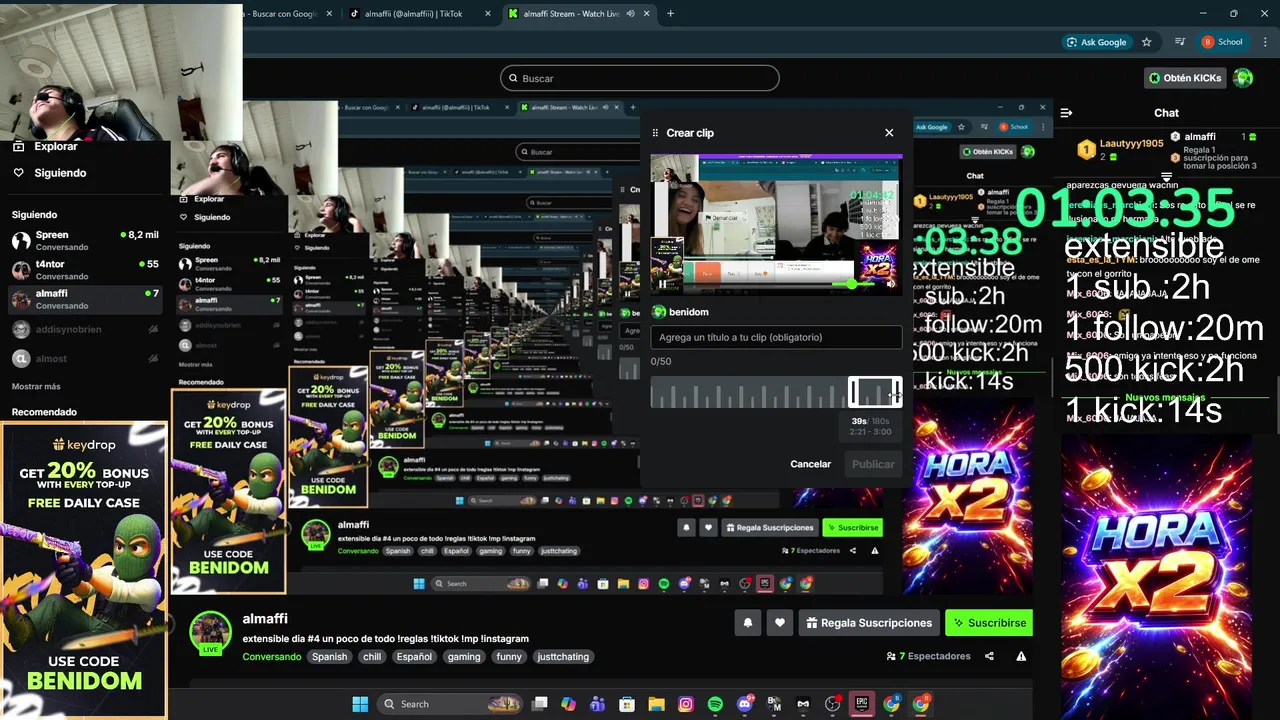Image resolution: width=1280 pixels, height=720 pixels.
Task: Collapse the chat panel with the arrow icon
Action: [x=1066, y=113]
